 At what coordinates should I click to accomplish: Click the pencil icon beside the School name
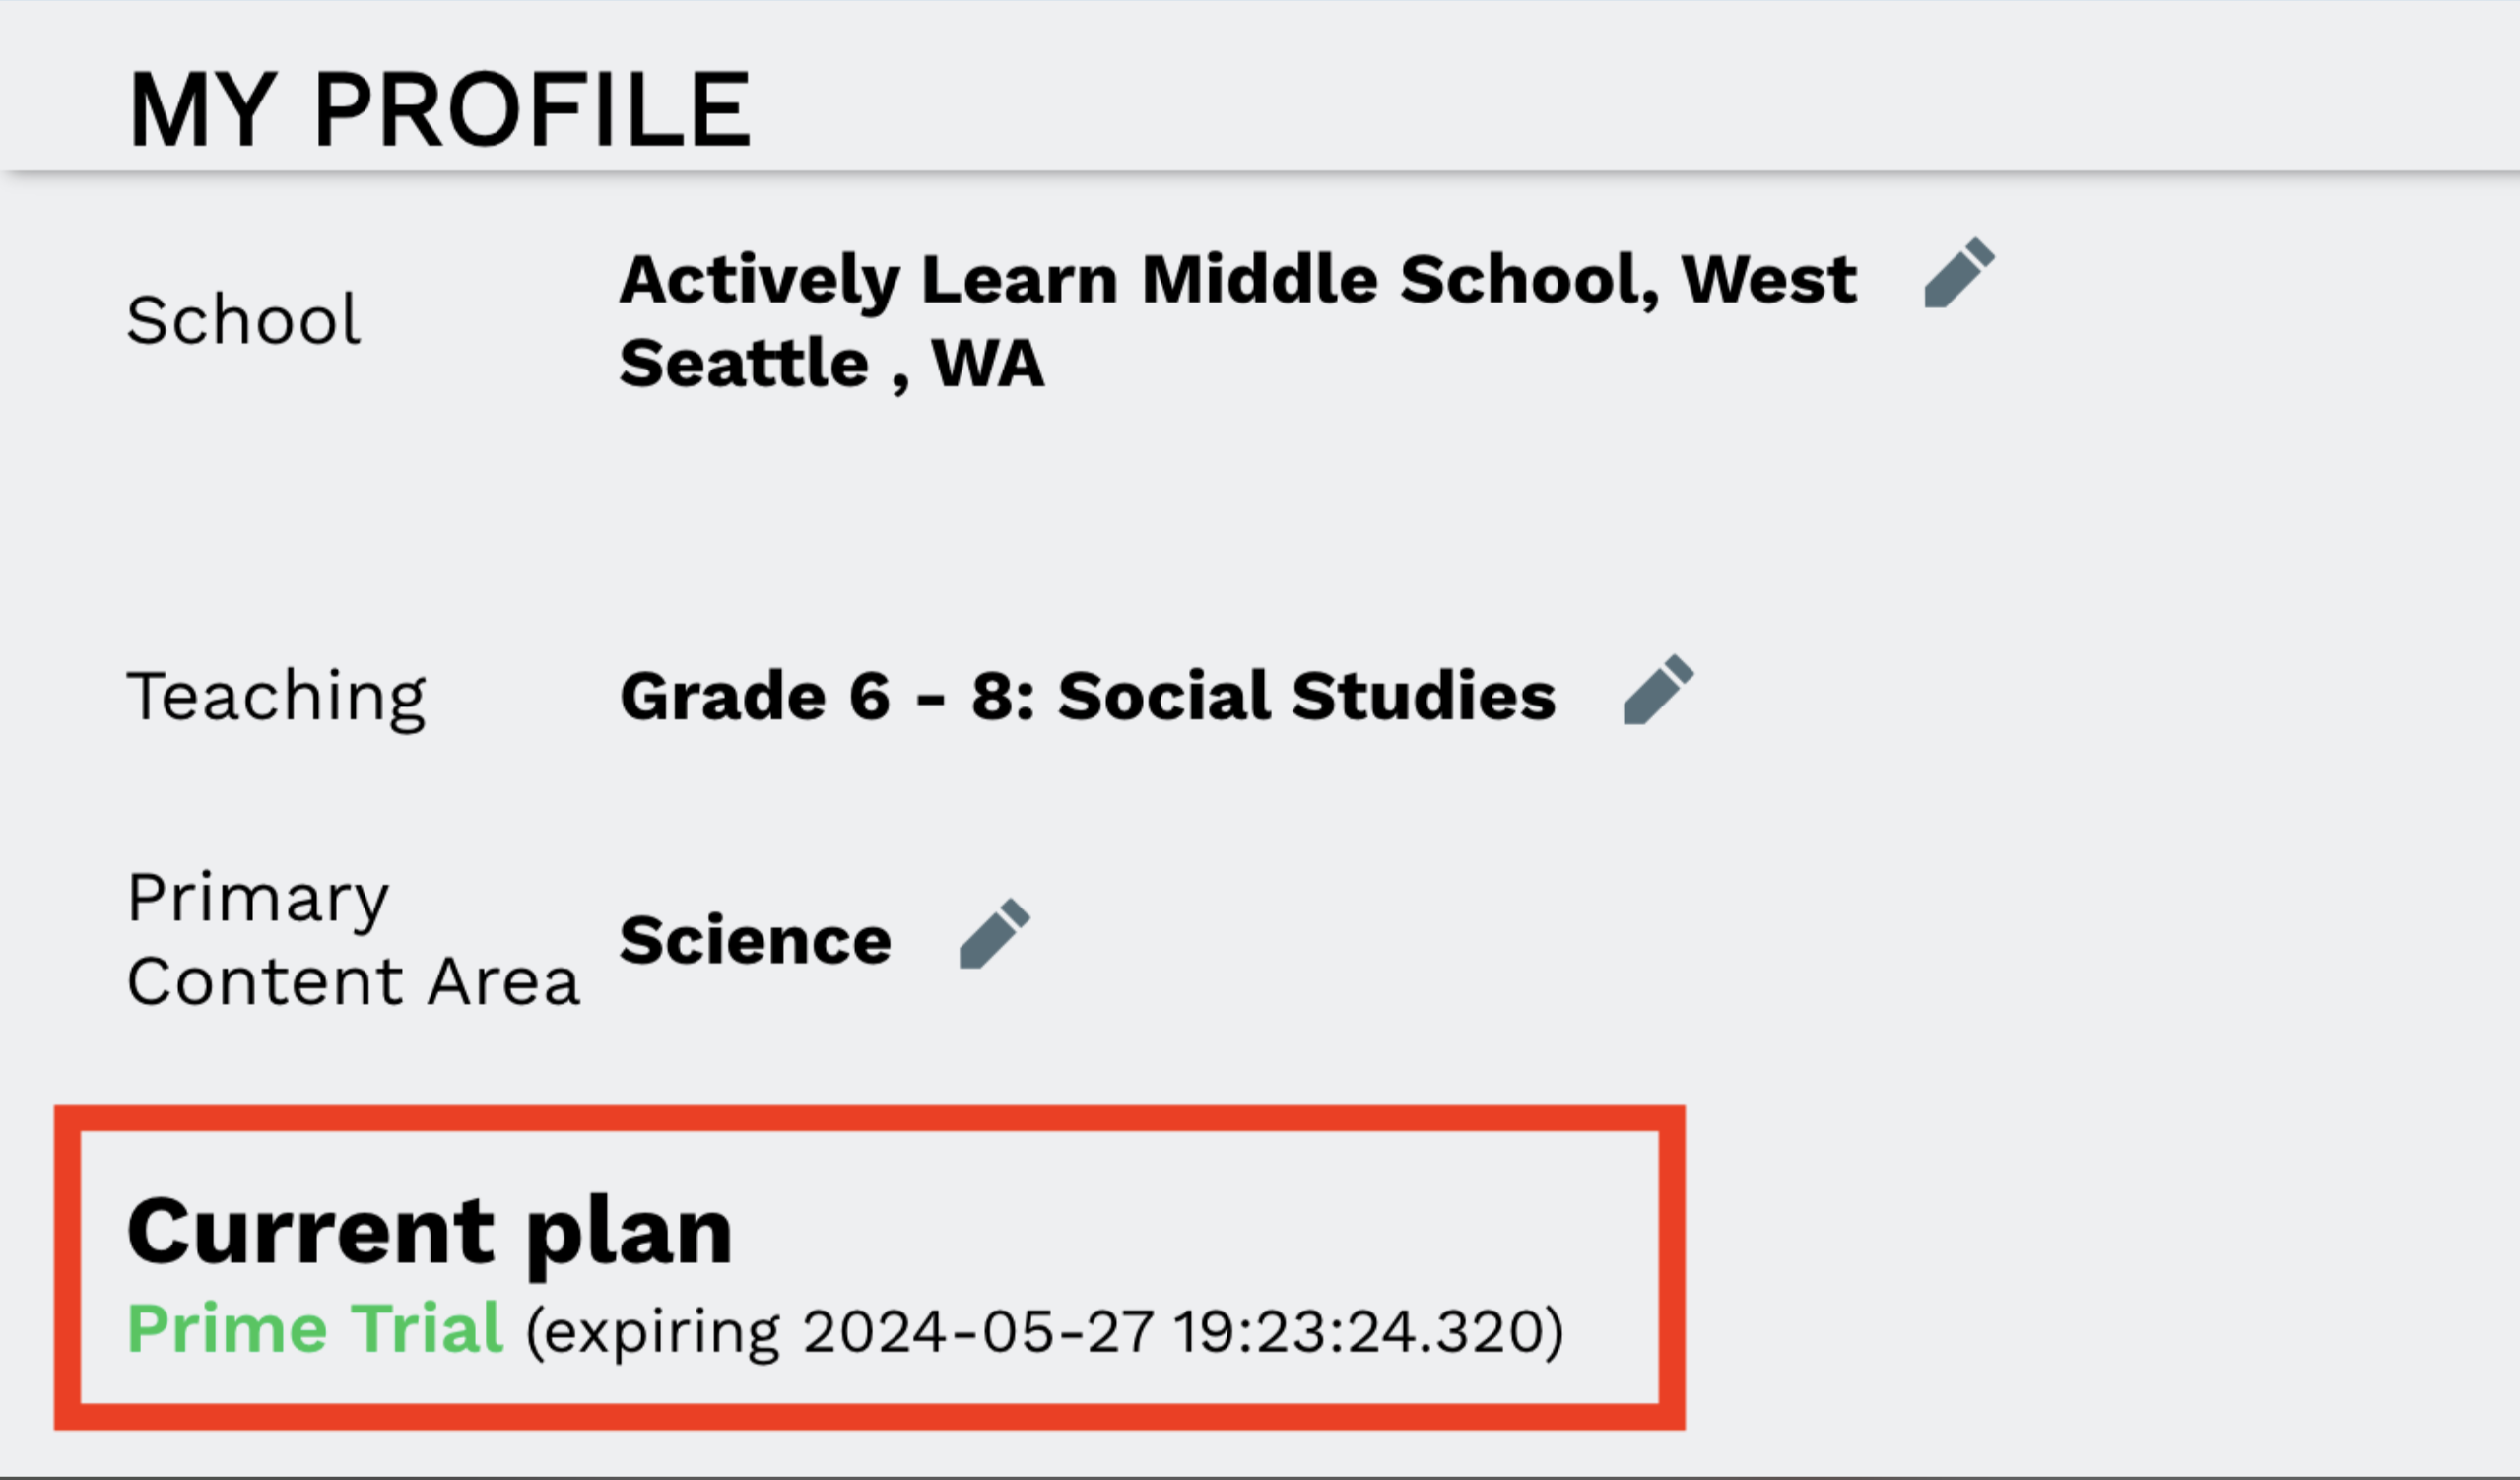point(1958,273)
